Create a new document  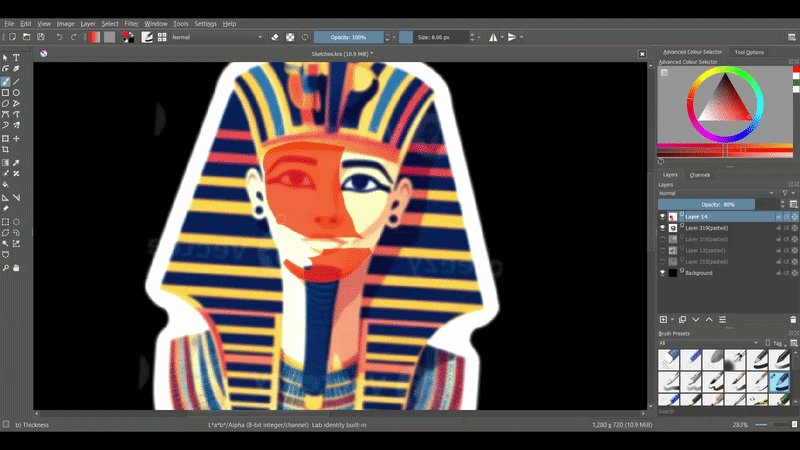pos(12,37)
